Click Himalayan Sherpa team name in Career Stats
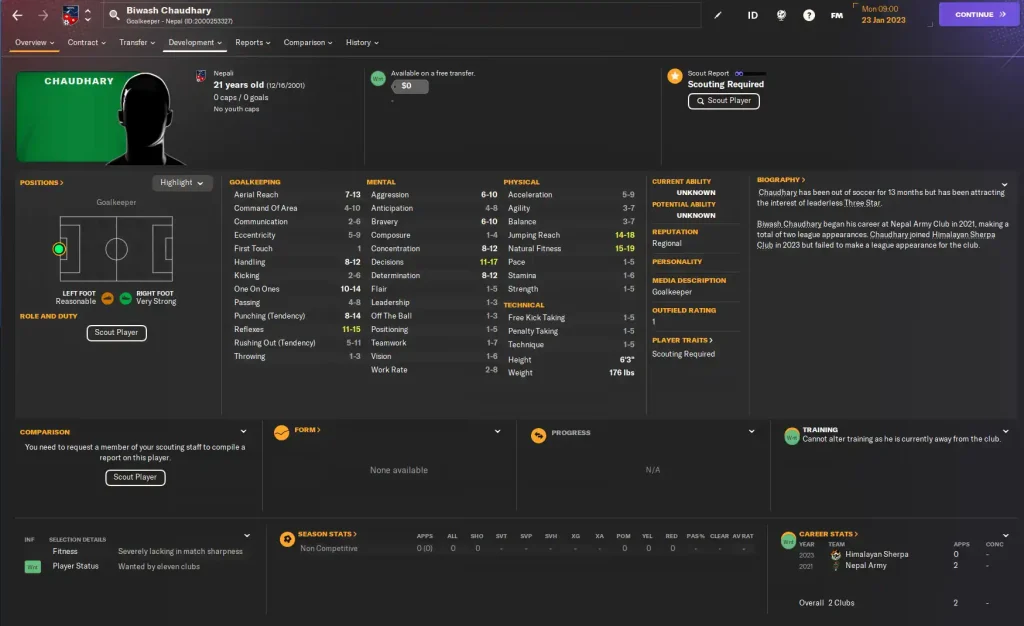 click(876, 554)
